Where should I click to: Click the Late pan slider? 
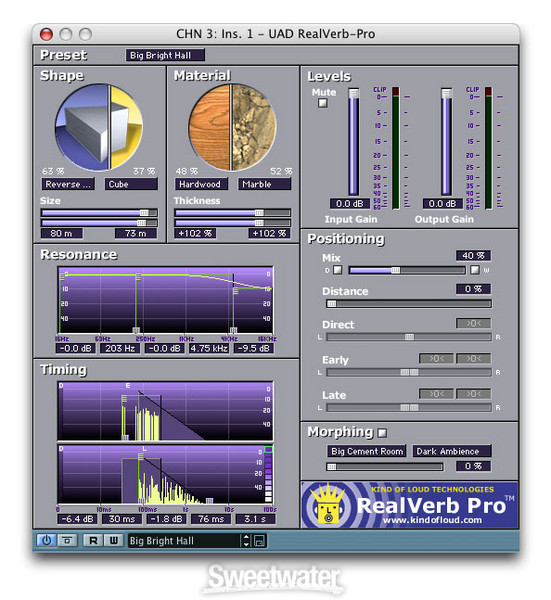[409, 408]
